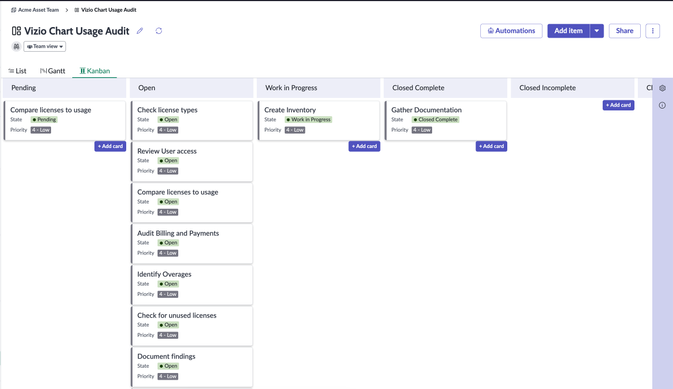Screen dimensions: 673x389
Task: Open the three-dot more options menu
Action: (652, 31)
